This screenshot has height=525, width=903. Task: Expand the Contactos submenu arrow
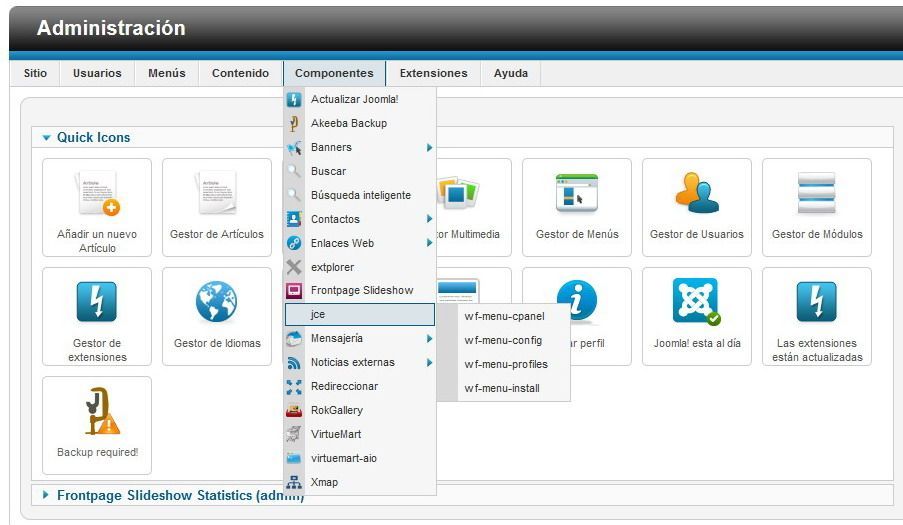click(x=429, y=219)
